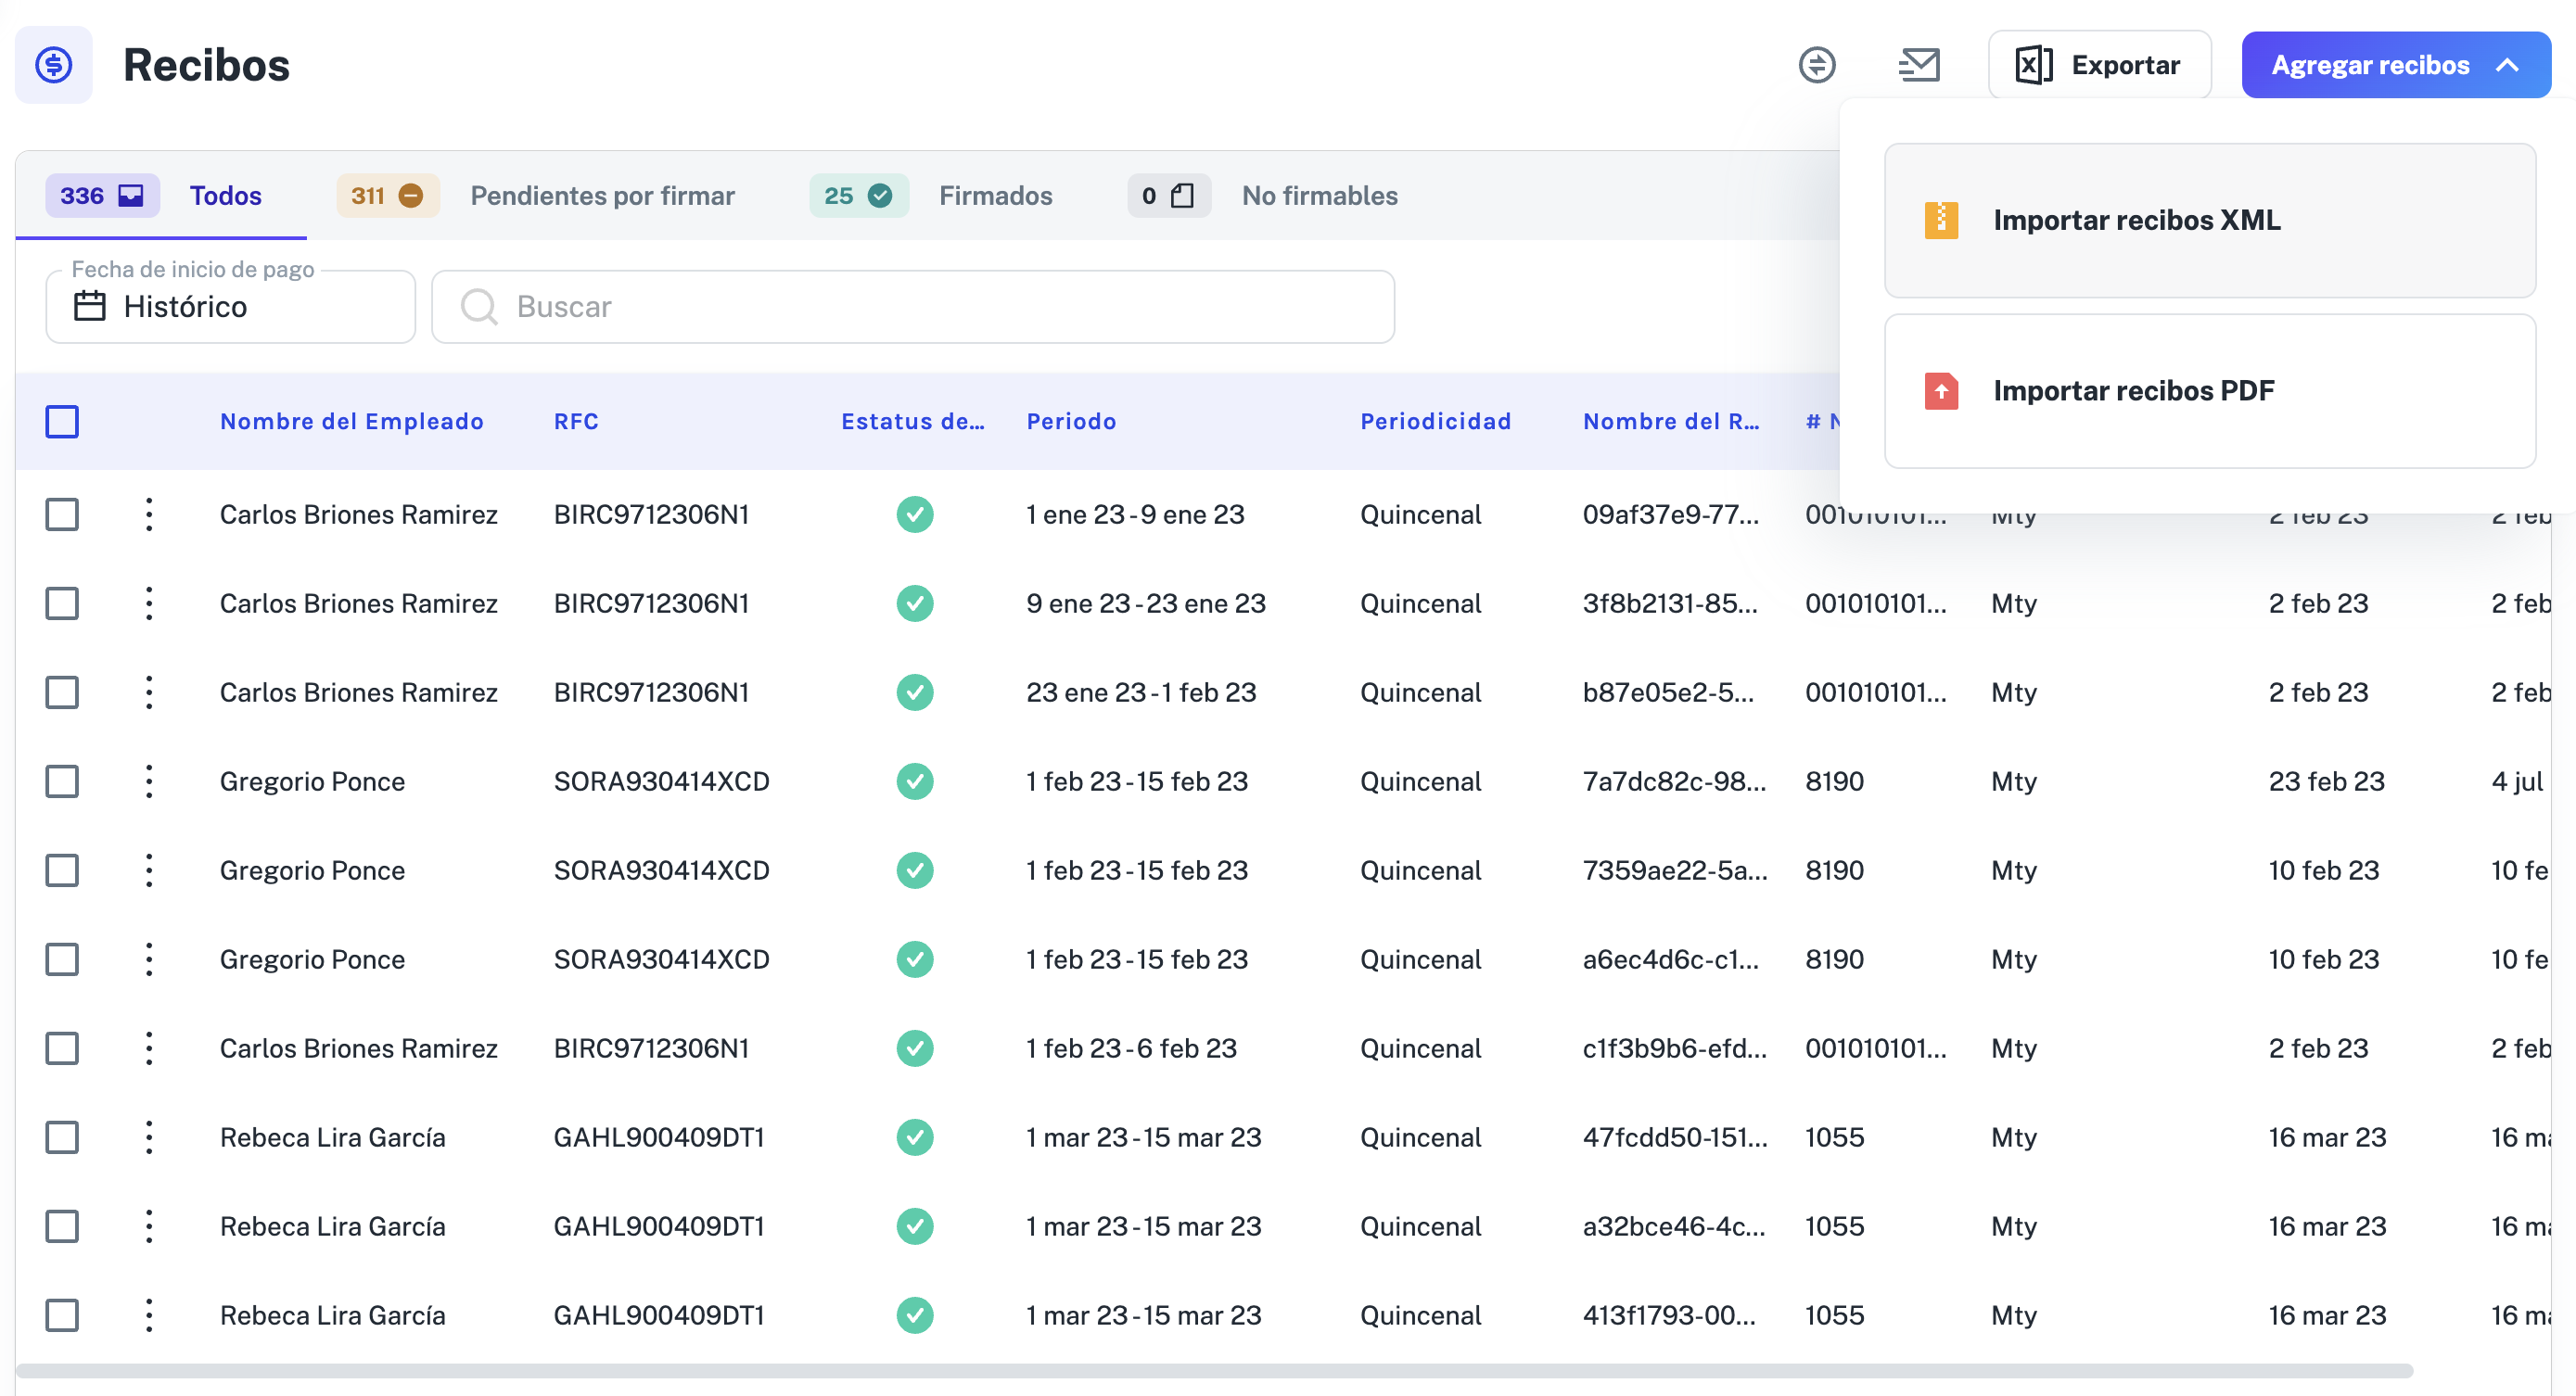Click status check for receipt a32bce46-4c
The image size is (2576, 1396).
pos(915,1227)
